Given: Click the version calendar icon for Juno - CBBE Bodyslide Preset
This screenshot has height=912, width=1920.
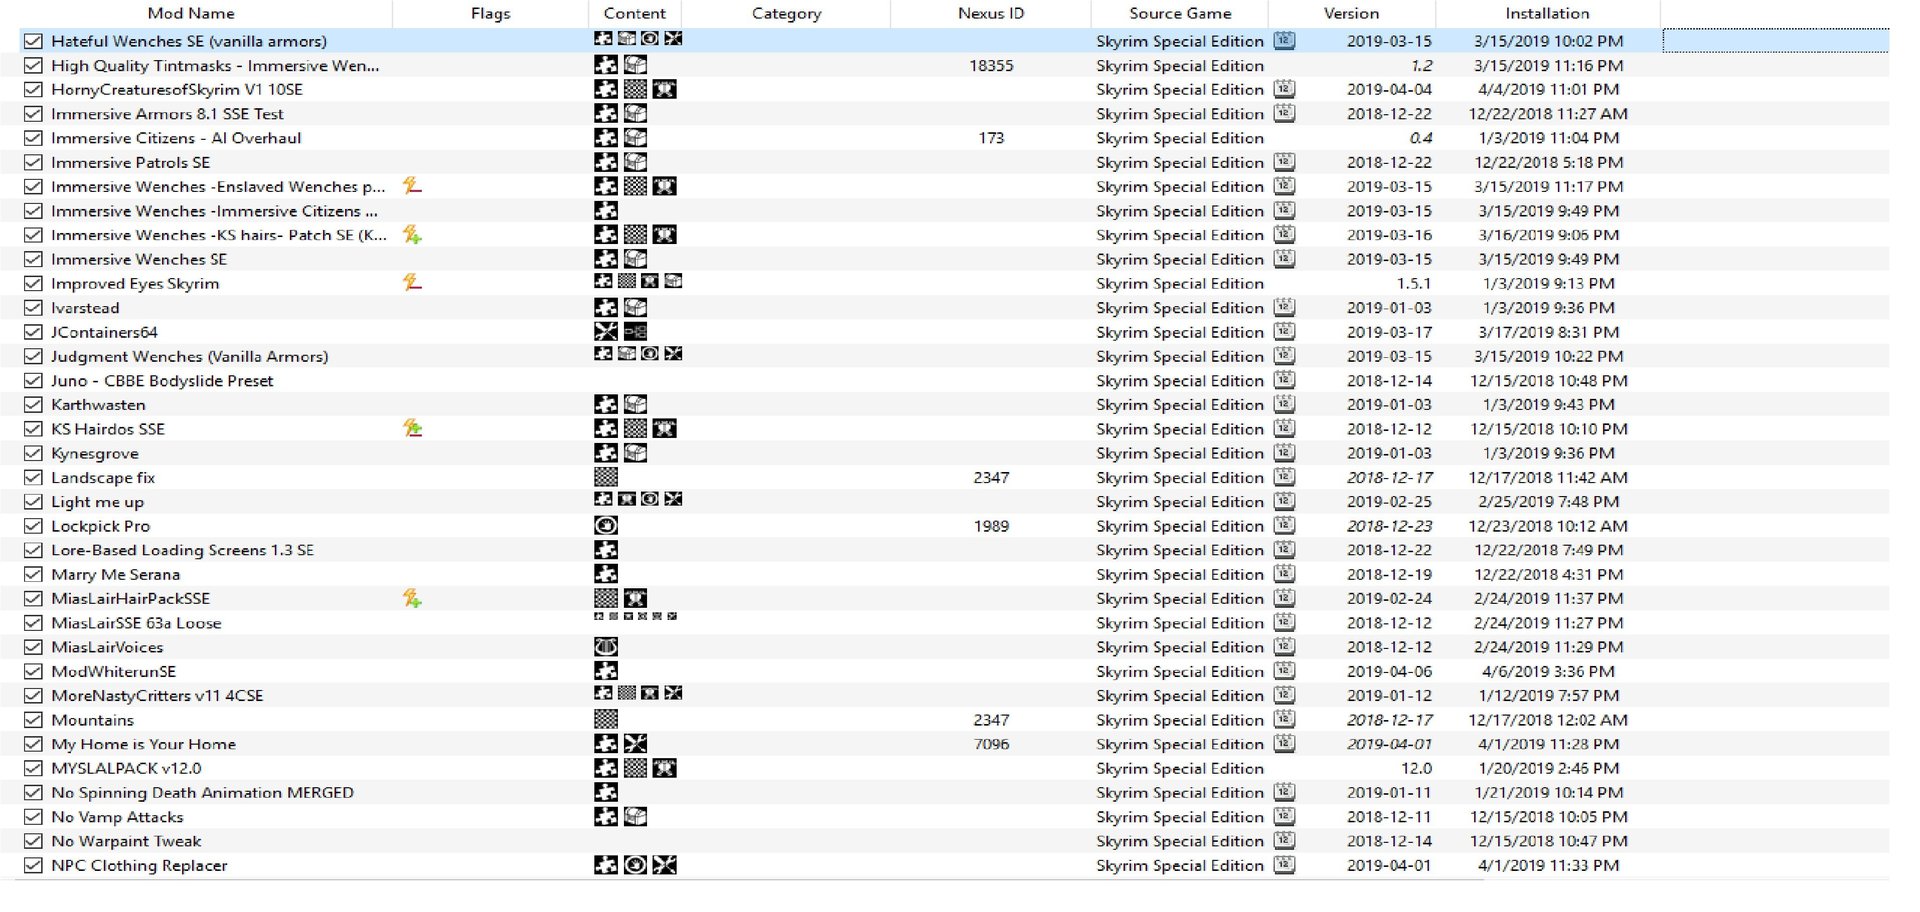Looking at the screenshot, I should coord(1285,381).
